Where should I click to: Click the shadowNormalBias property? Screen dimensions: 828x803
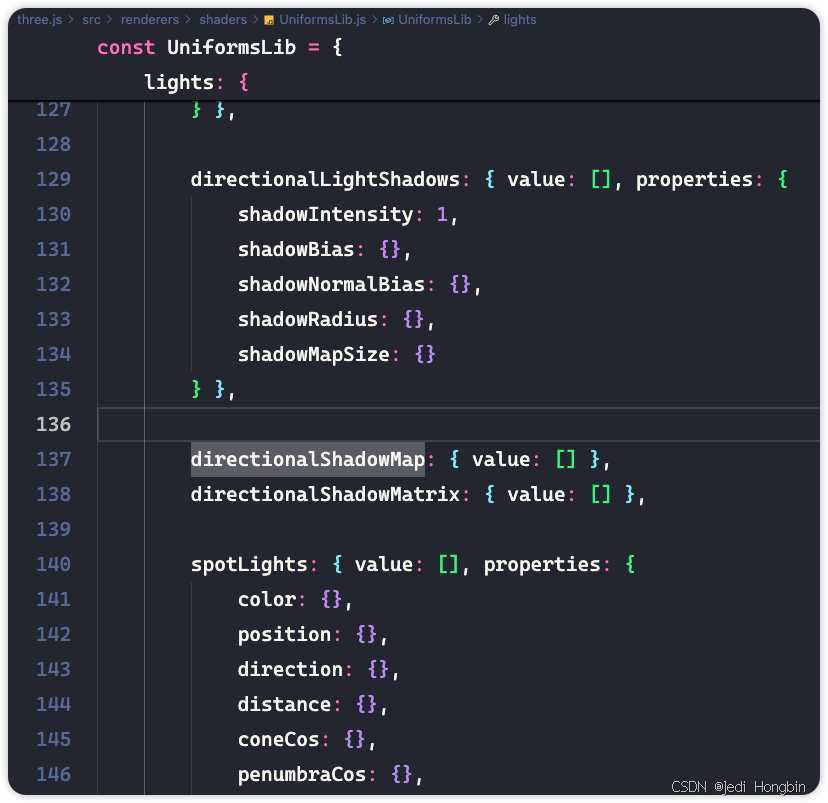pos(331,285)
